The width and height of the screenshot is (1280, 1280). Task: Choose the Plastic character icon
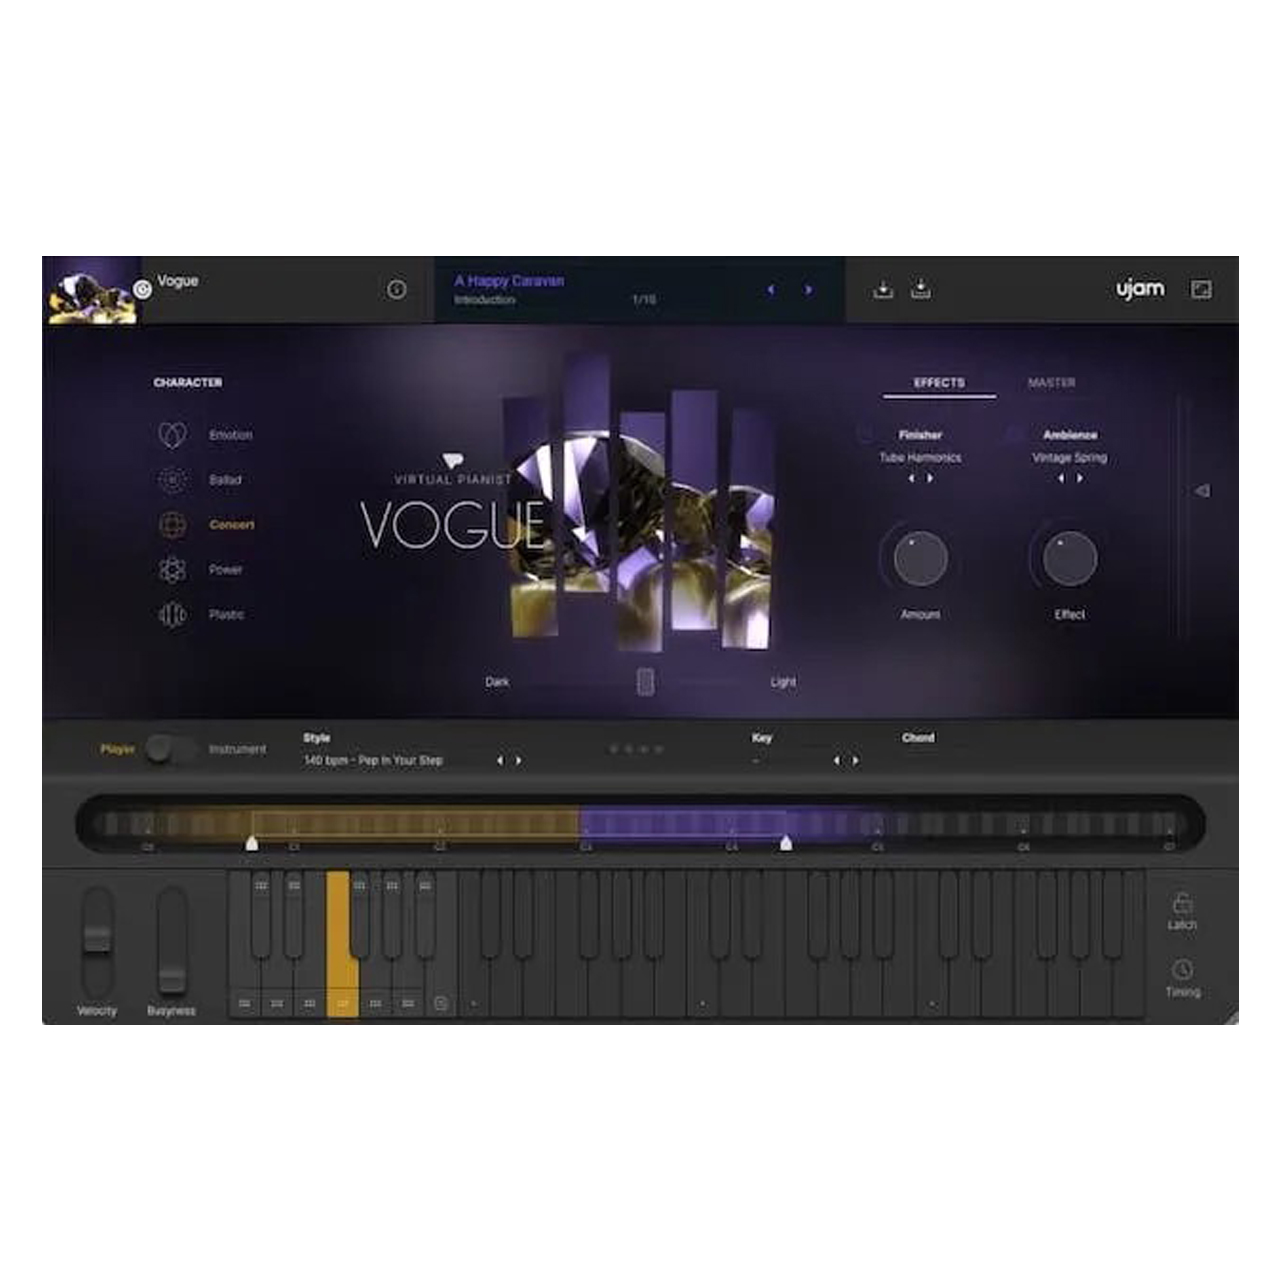point(172,614)
